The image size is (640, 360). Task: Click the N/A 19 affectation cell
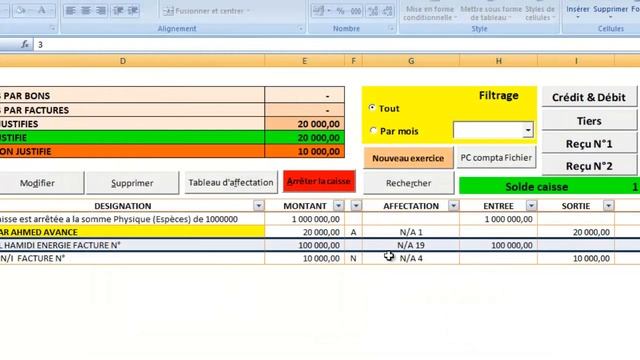tap(411, 245)
